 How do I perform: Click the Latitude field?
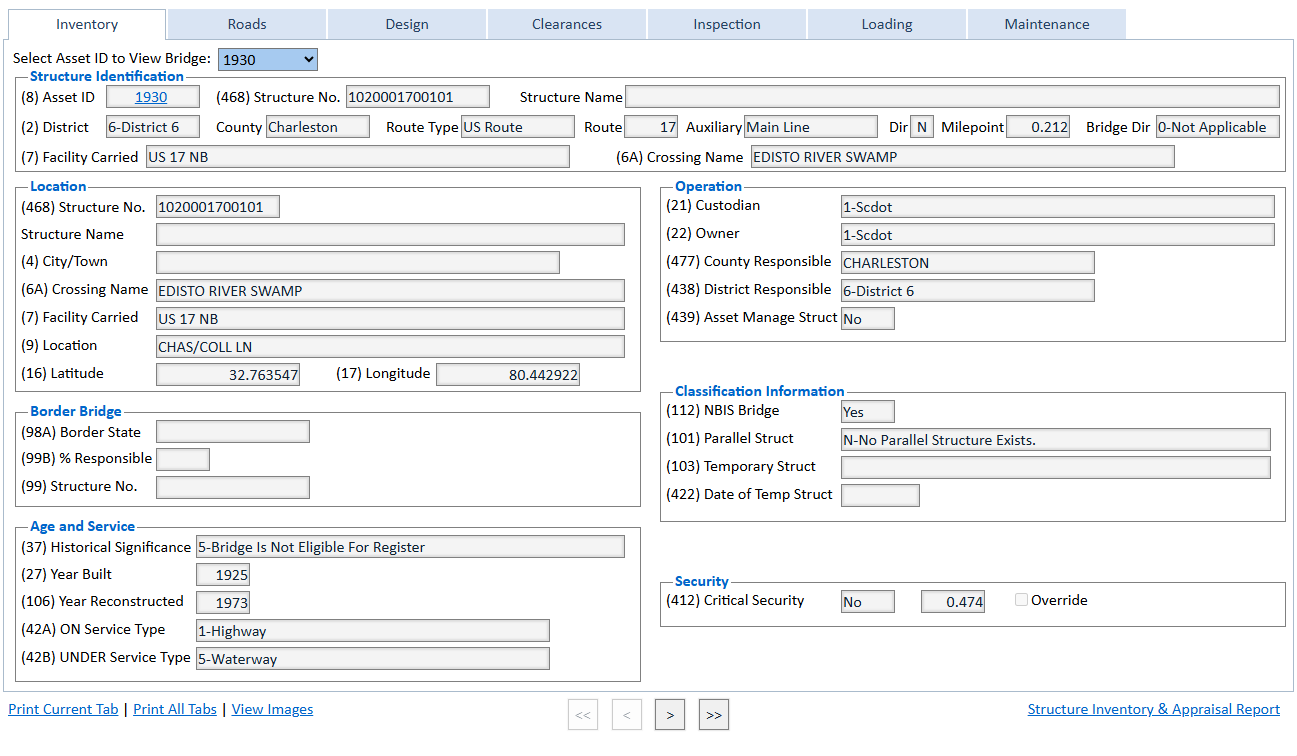pos(228,374)
